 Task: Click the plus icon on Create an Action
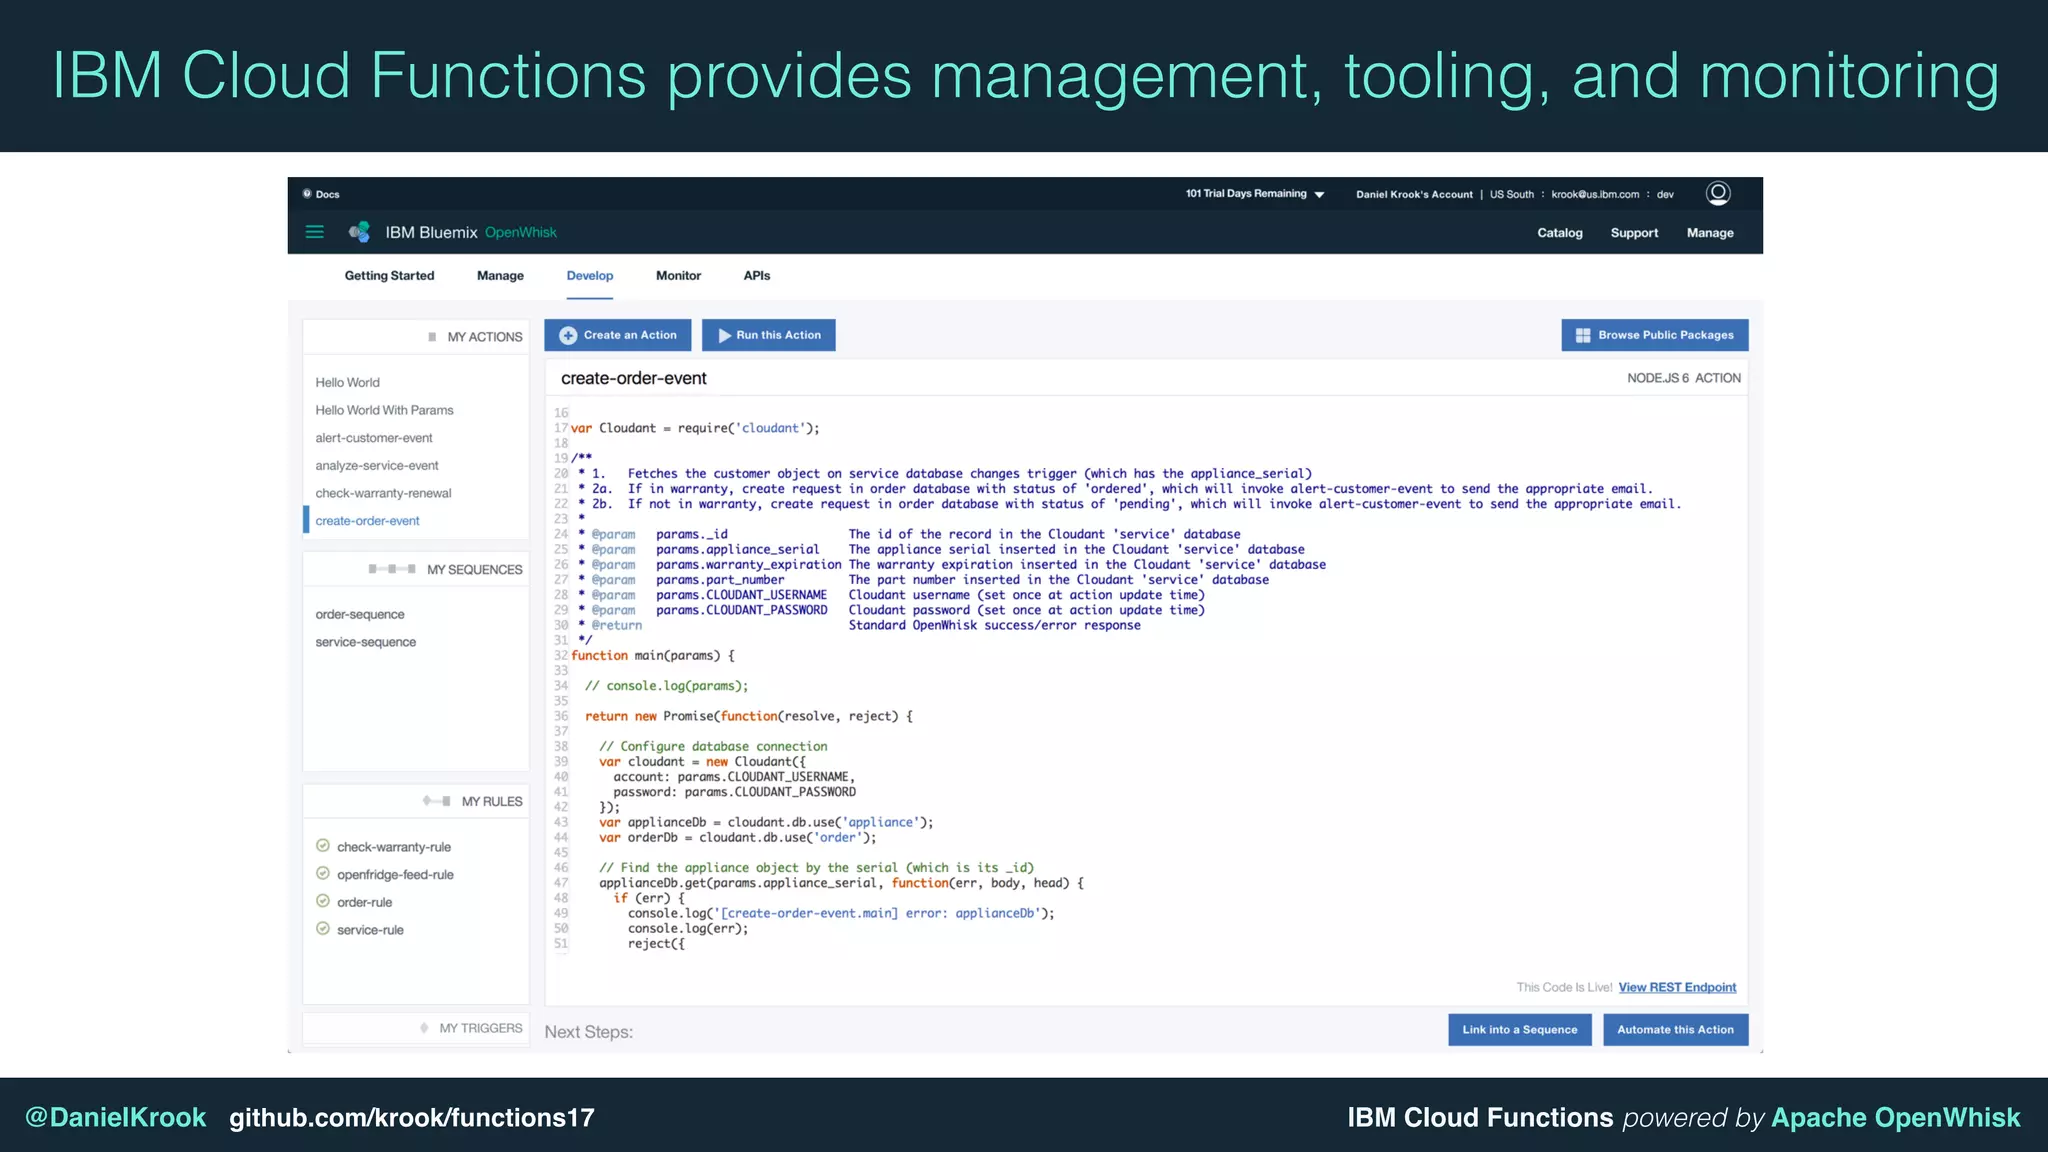568,335
